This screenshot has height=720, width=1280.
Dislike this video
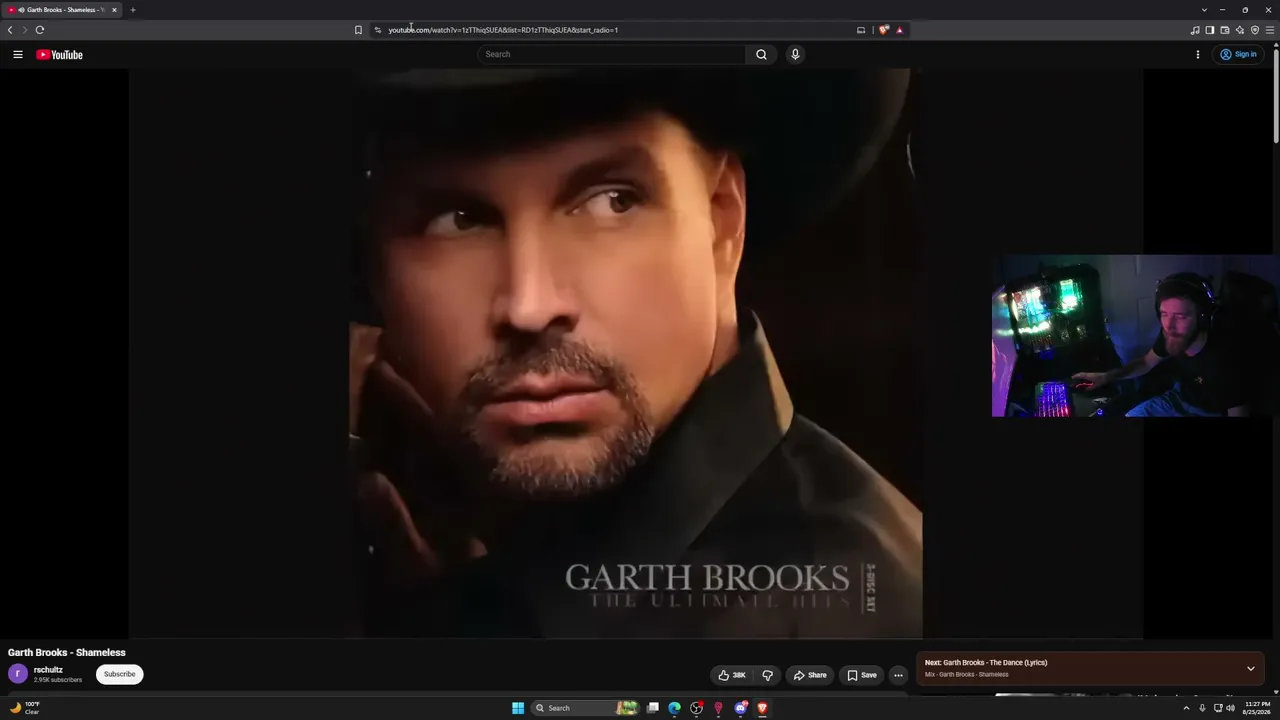(767, 675)
